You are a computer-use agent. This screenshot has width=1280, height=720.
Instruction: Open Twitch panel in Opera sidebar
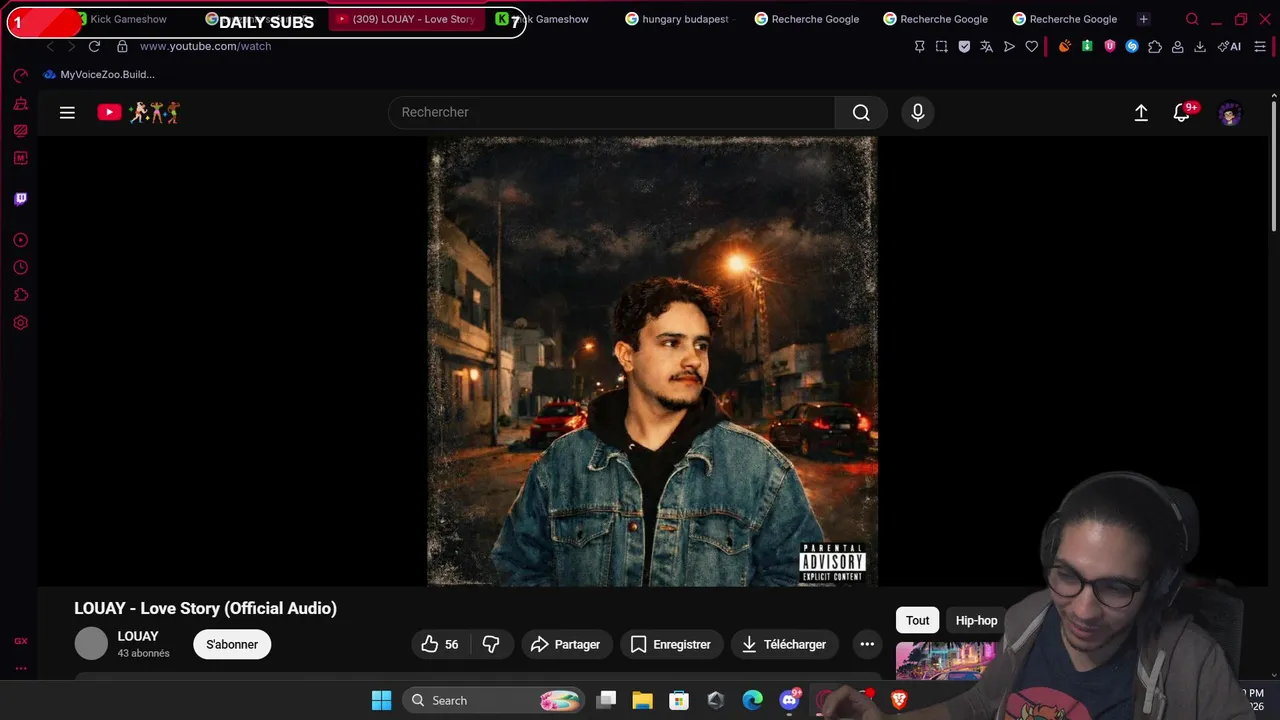(20, 199)
